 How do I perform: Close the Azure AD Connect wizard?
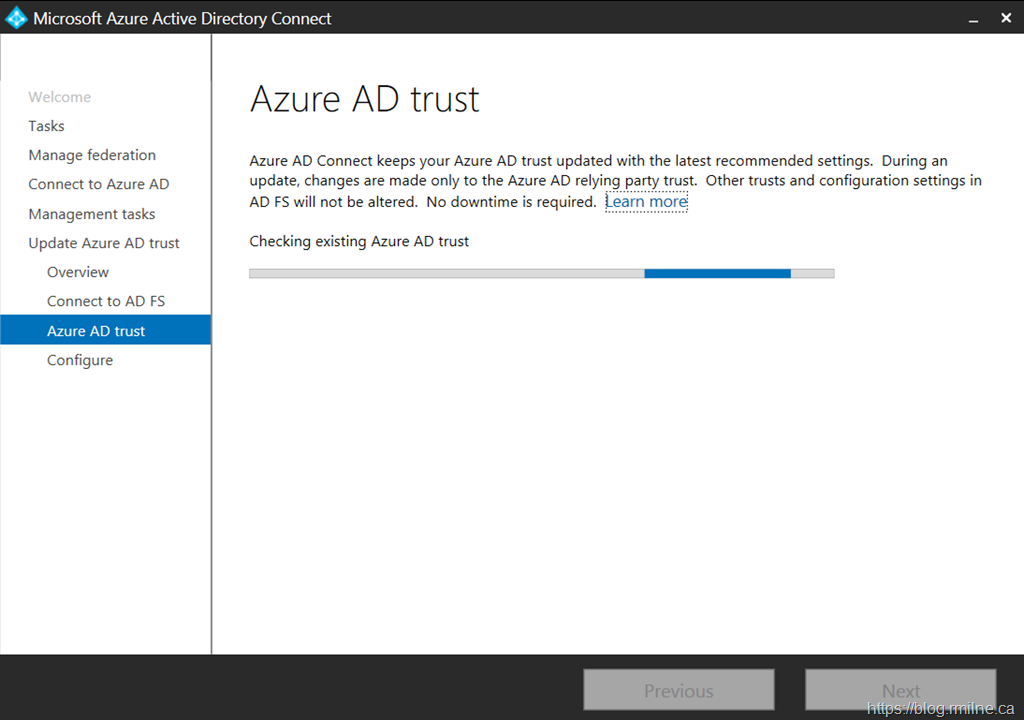coord(1005,18)
